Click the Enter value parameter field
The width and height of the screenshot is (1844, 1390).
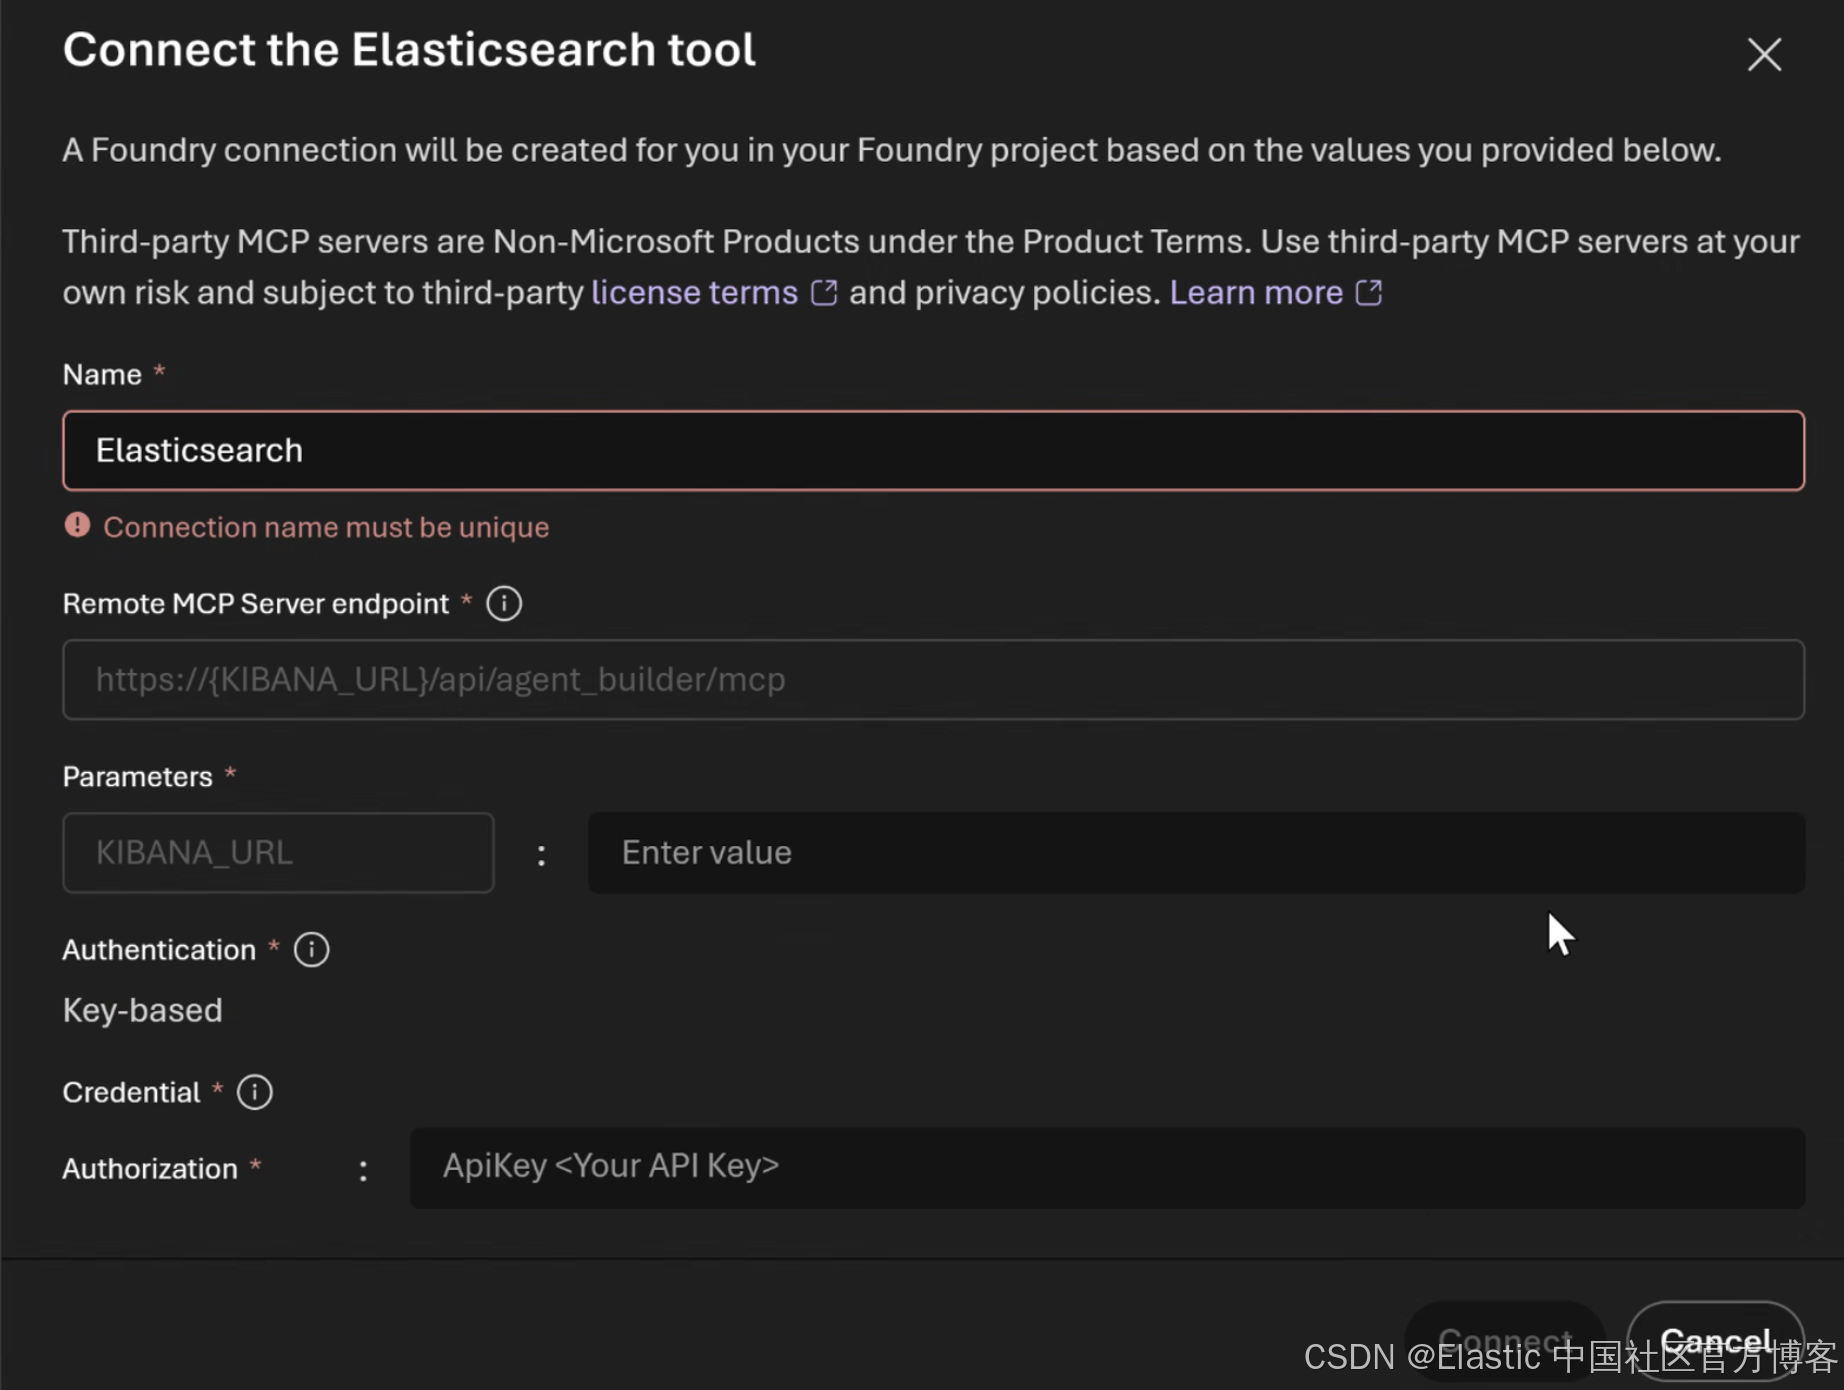coord(1196,853)
